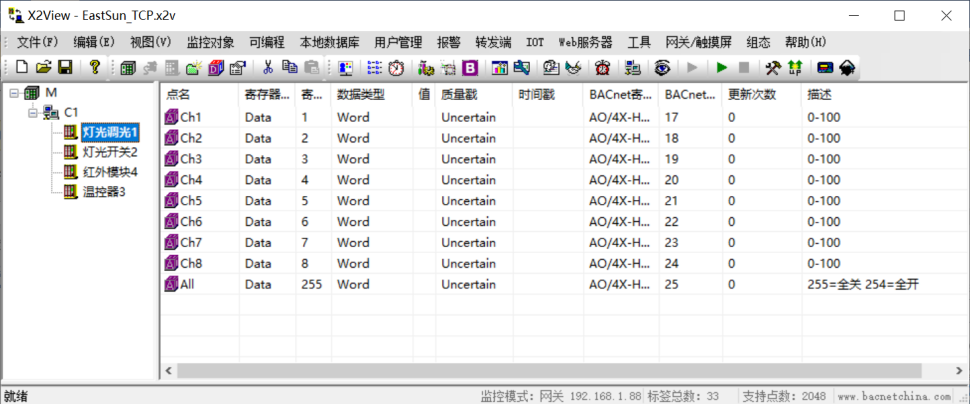Select the 灯光调光1 tree item
The height and width of the screenshot is (404, 970).
[x=109, y=132]
